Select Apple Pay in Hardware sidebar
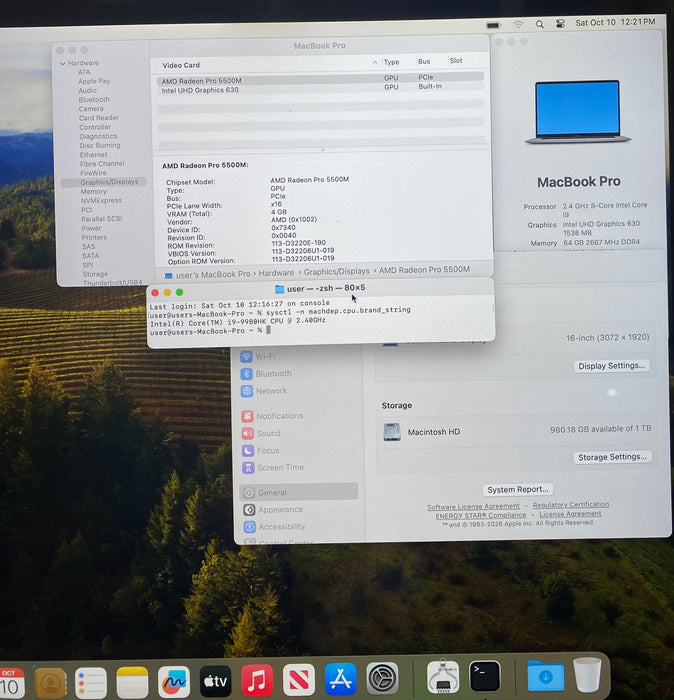 (94, 81)
